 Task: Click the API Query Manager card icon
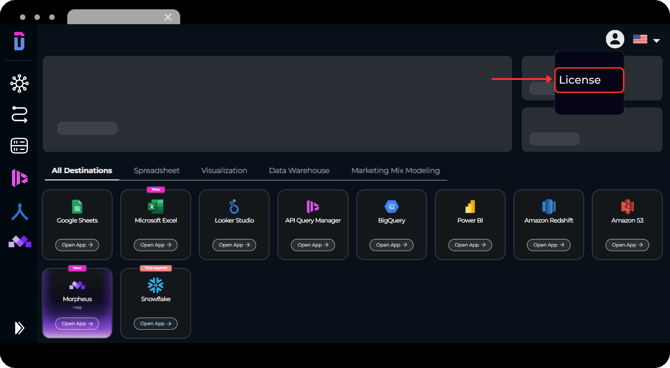pos(313,207)
